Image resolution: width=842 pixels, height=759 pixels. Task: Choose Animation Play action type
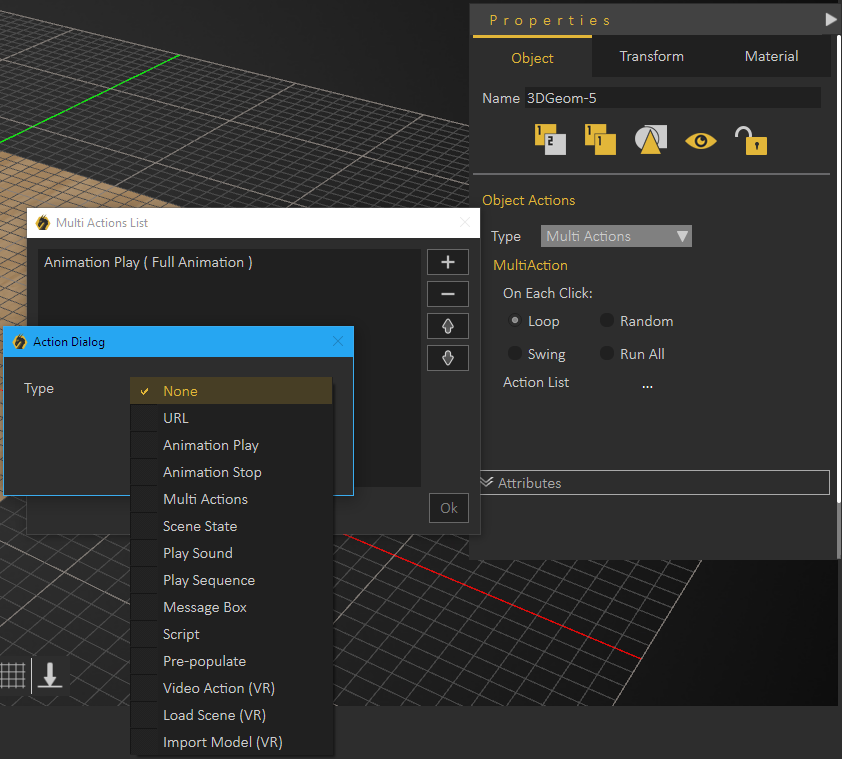(231, 445)
